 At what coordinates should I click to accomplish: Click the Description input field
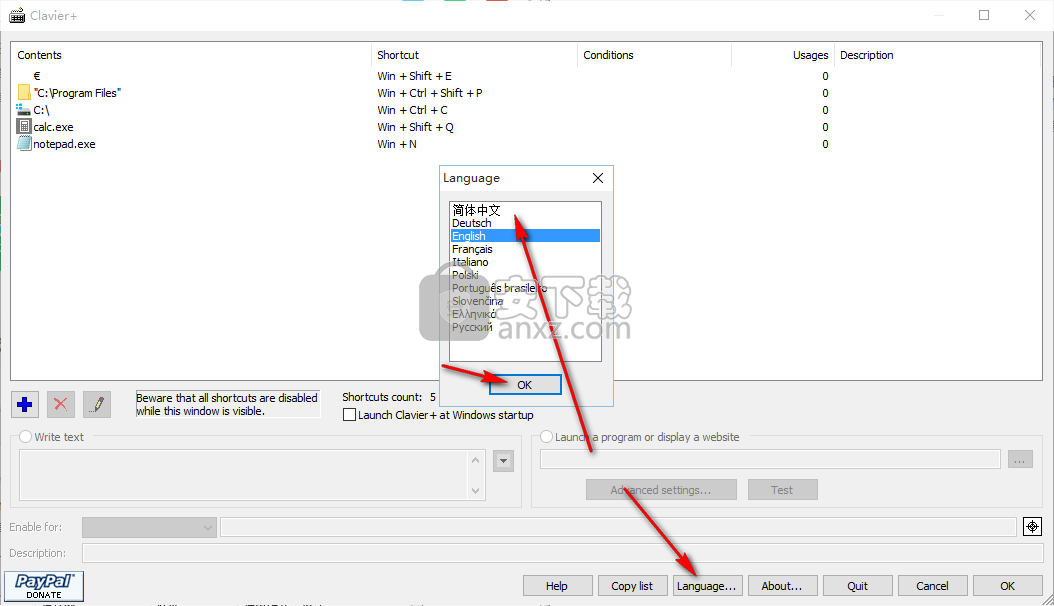(562, 553)
